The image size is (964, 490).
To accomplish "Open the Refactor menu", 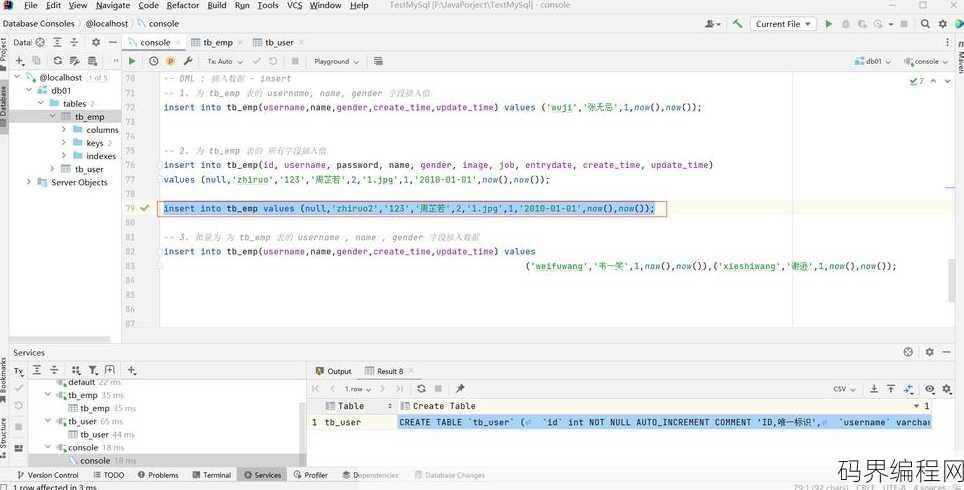I will coord(183,5).
